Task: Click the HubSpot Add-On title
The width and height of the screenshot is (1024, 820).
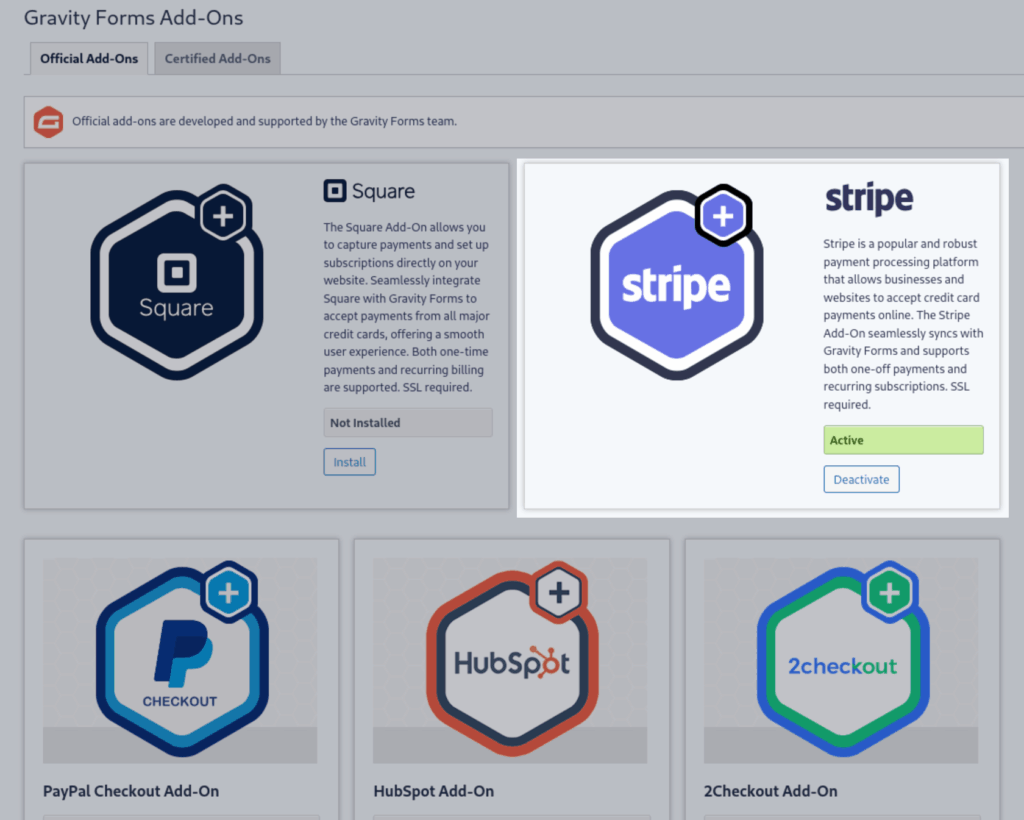Action: 433,791
